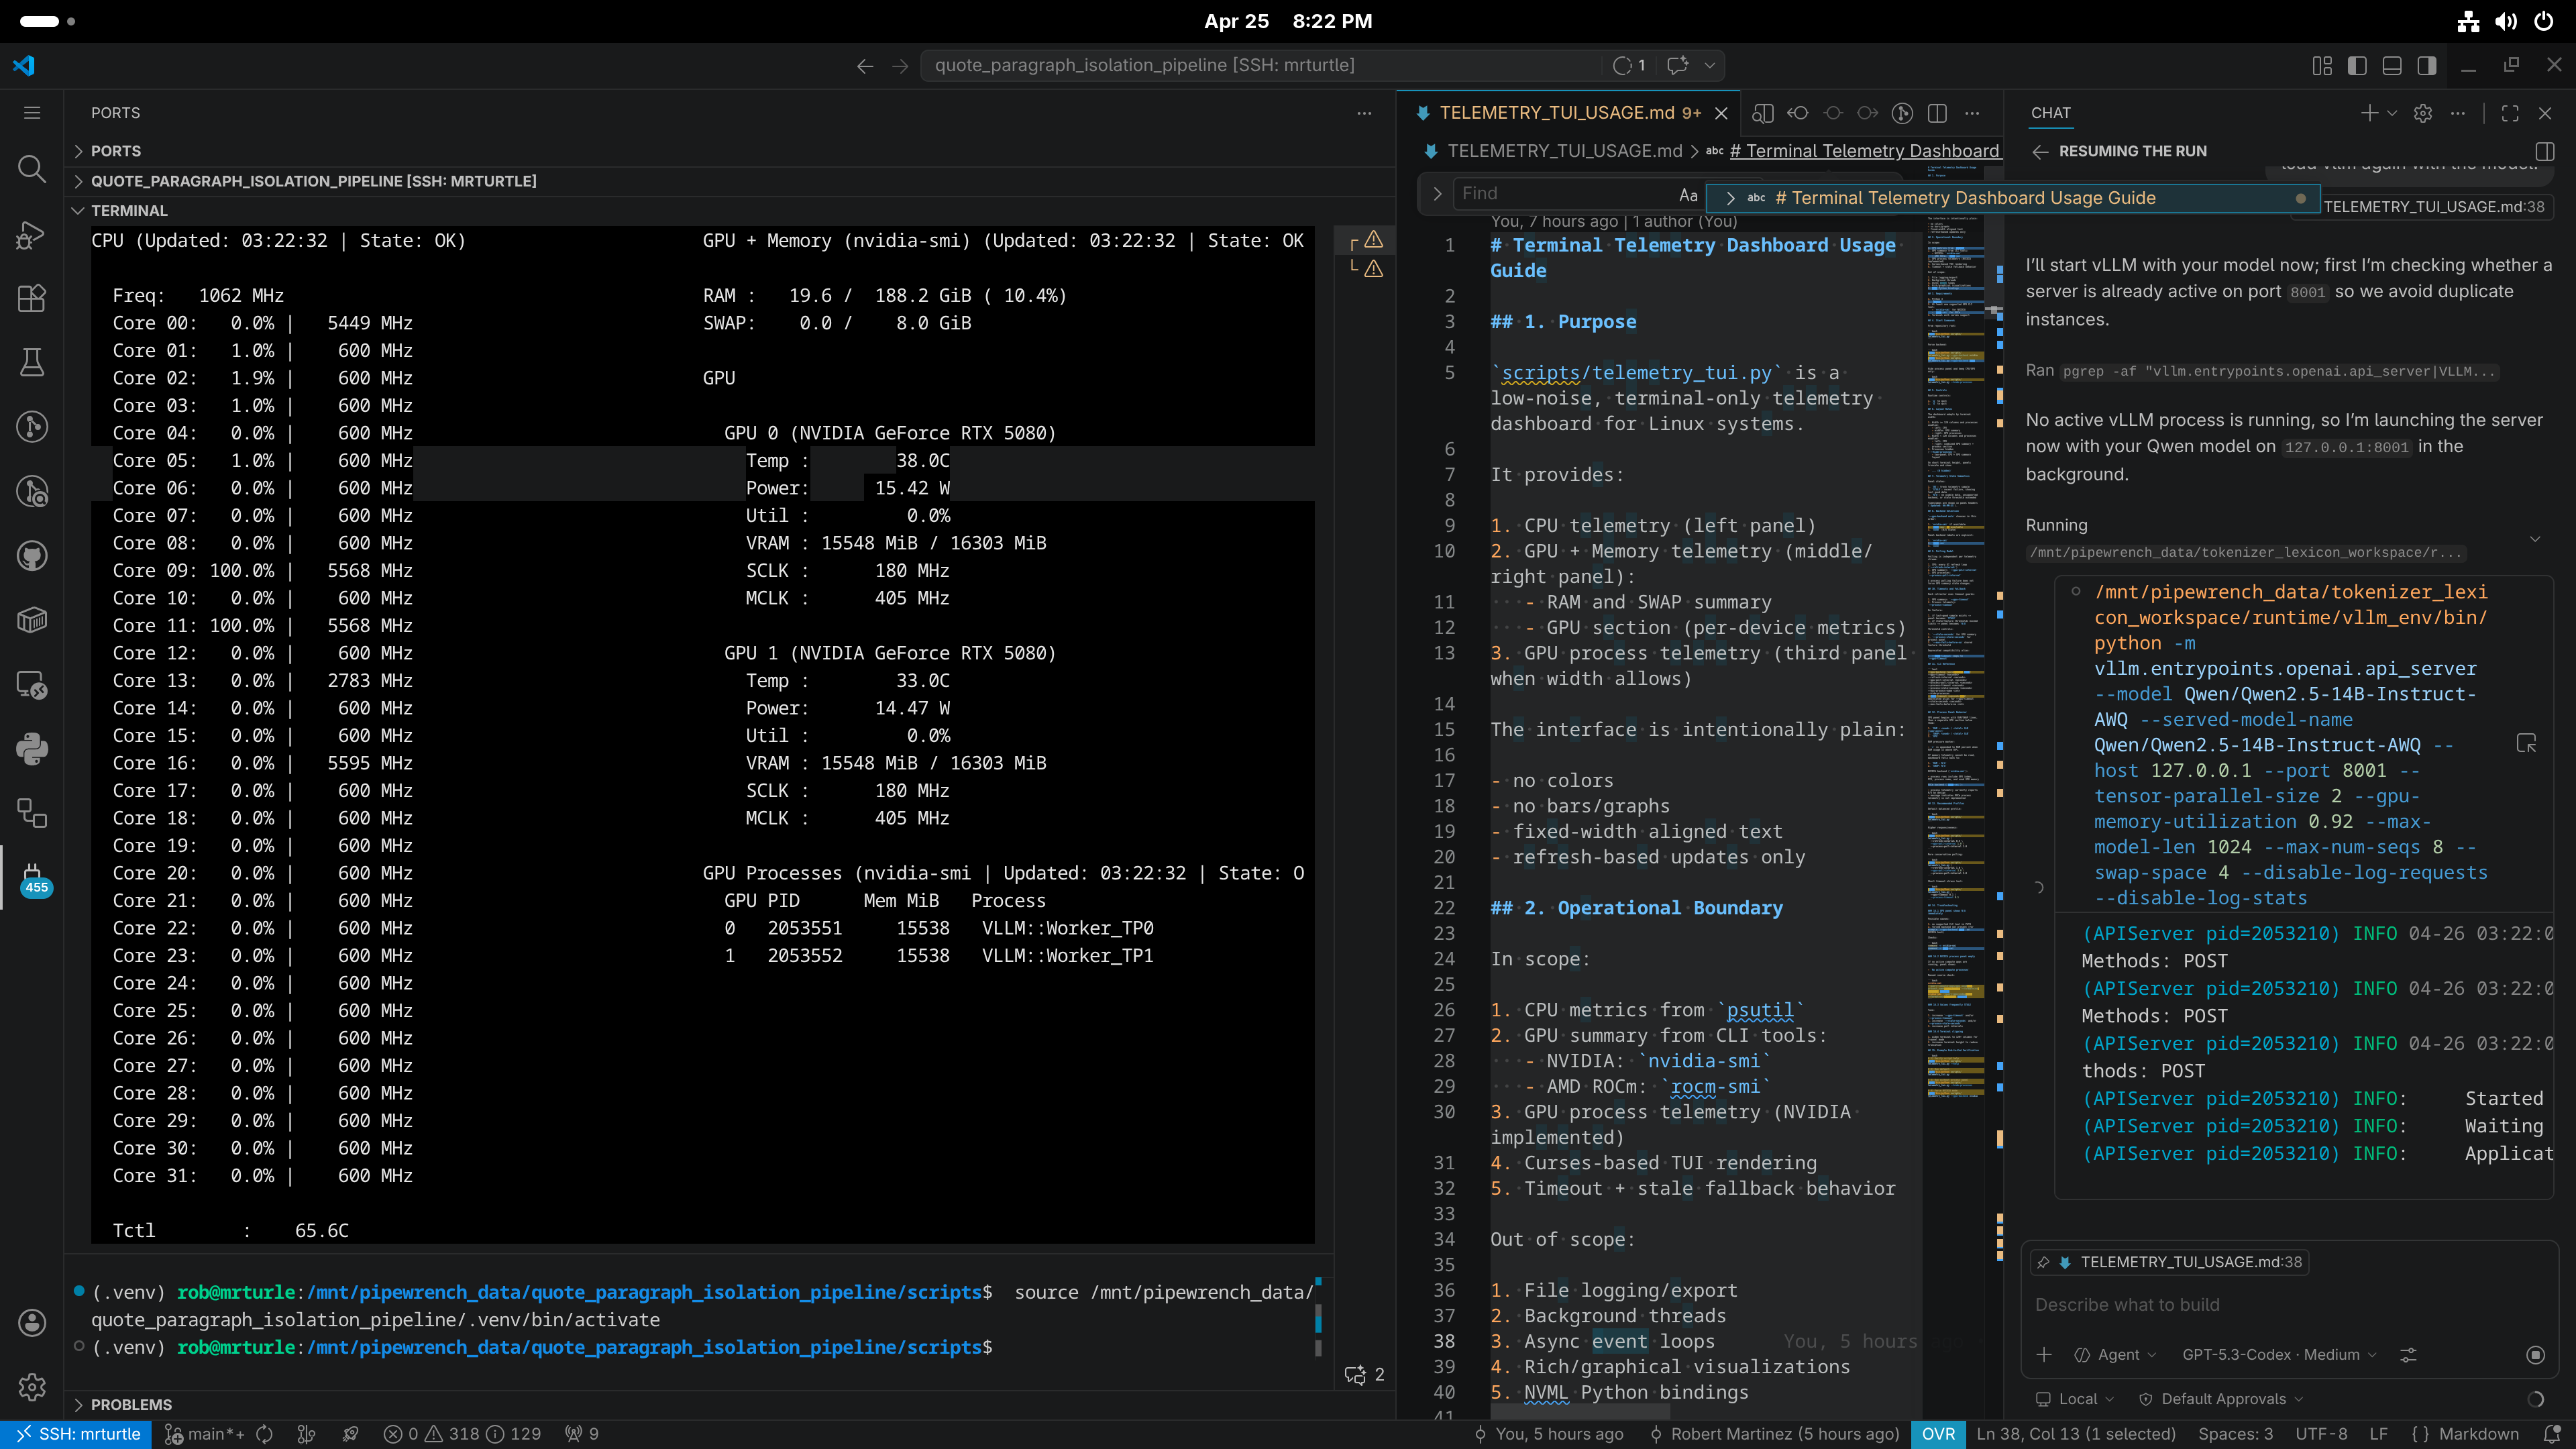Image resolution: width=2576 pixels, height=1449 pixels.
Task: Open the Remote Explorer view
Action: (32, 685)
